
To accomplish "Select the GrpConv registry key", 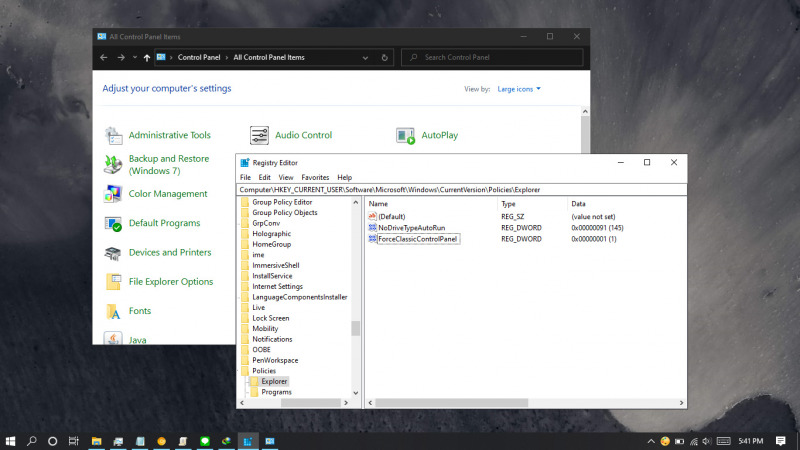I will point(266,223).
